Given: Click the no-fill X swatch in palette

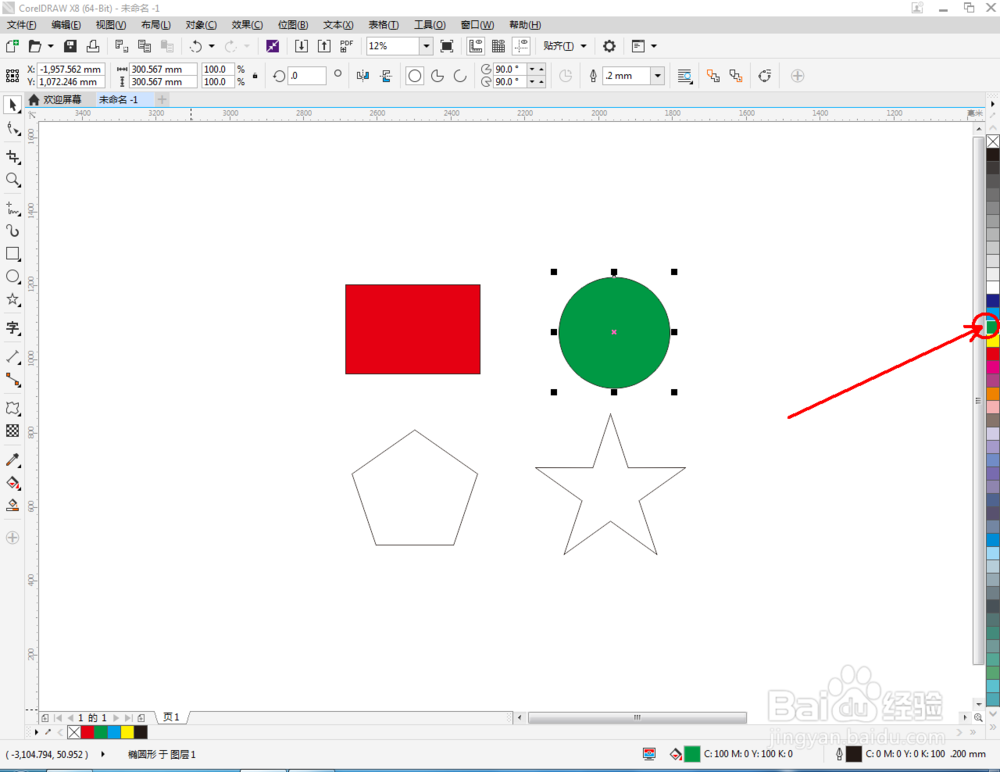Looking at the screenshot, I should pos(993,141).
